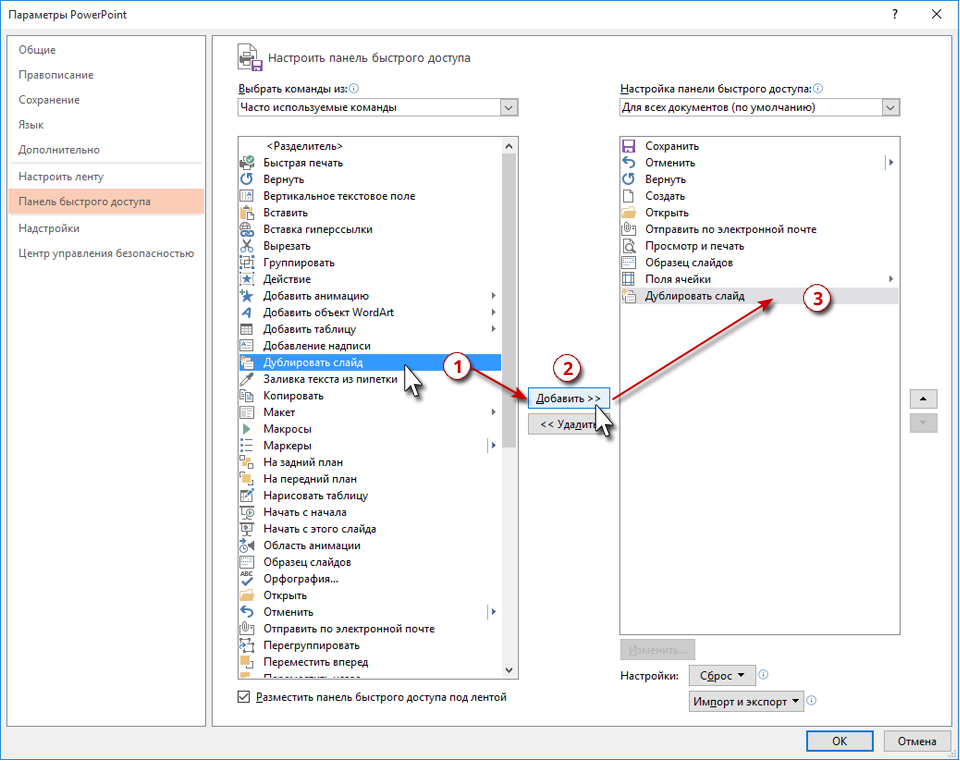Click the Add WordArt letter icon

pyautogui.click(x=247, y=312)
